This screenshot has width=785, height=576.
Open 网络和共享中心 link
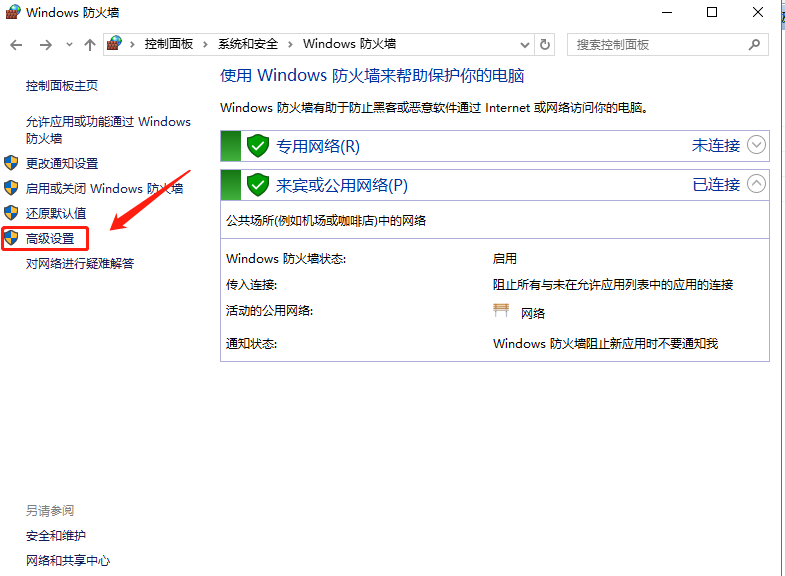click(x=68, y=560)
